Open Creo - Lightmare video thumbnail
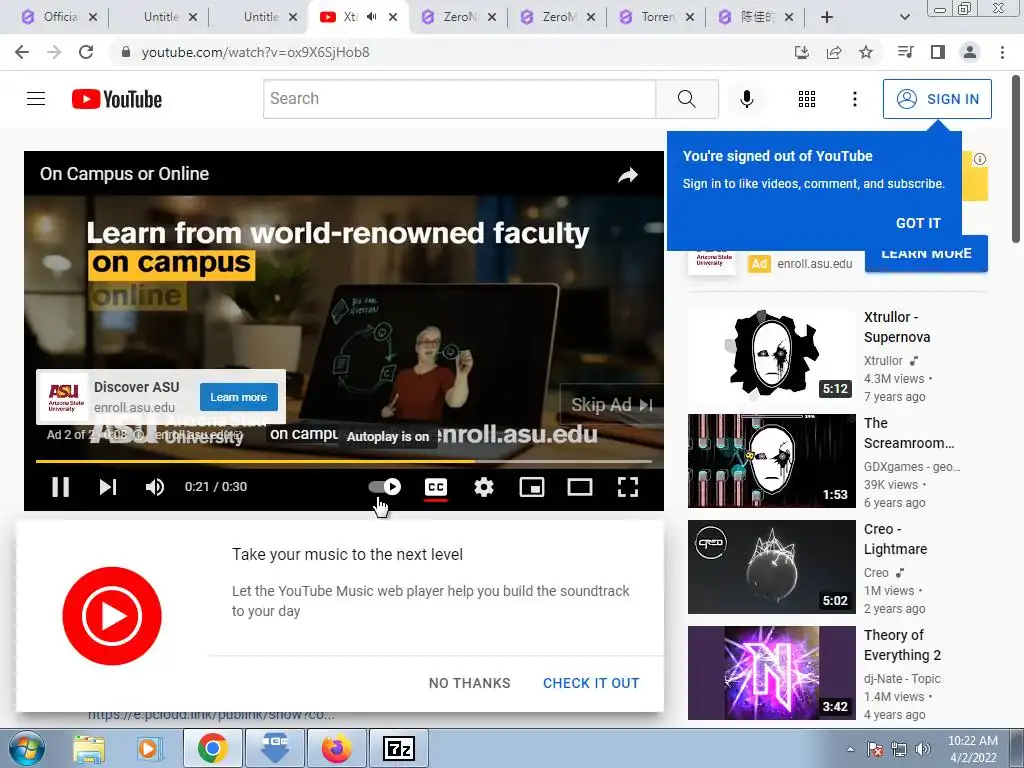The height and width of the screenshot is (768, 1024). (771, 567)
